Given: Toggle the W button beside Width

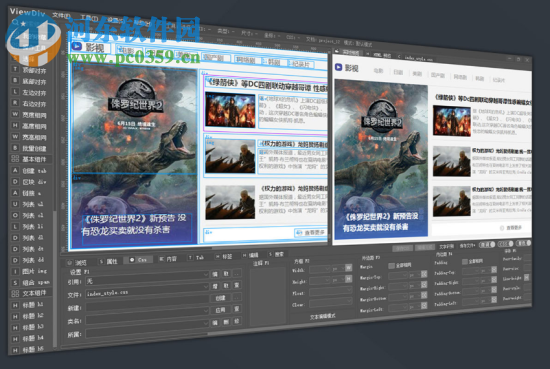Looking at the screenshot, I should [349, 268].
